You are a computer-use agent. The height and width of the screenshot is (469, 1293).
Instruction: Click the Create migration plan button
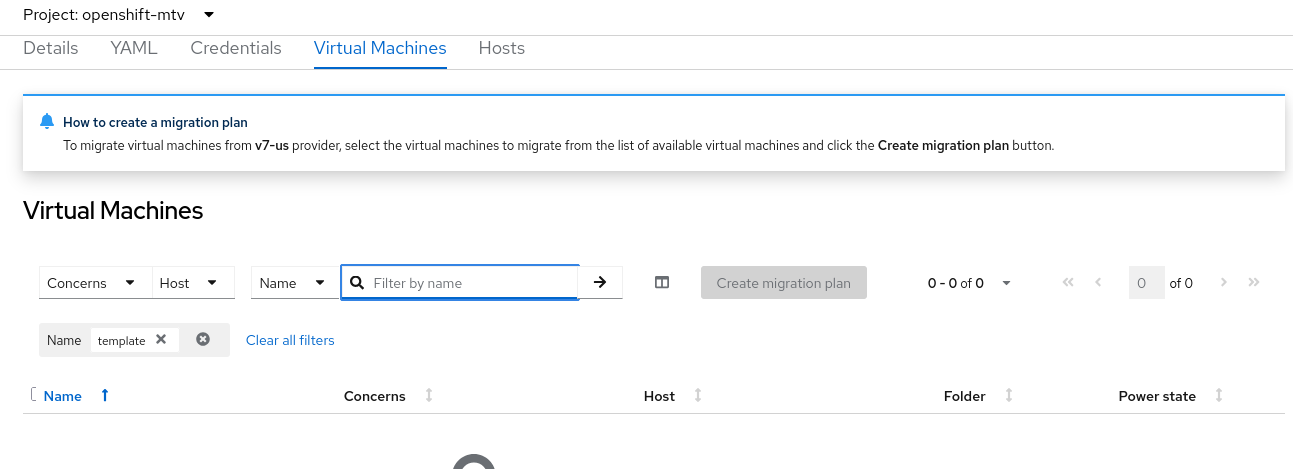(x=783, y=283)
